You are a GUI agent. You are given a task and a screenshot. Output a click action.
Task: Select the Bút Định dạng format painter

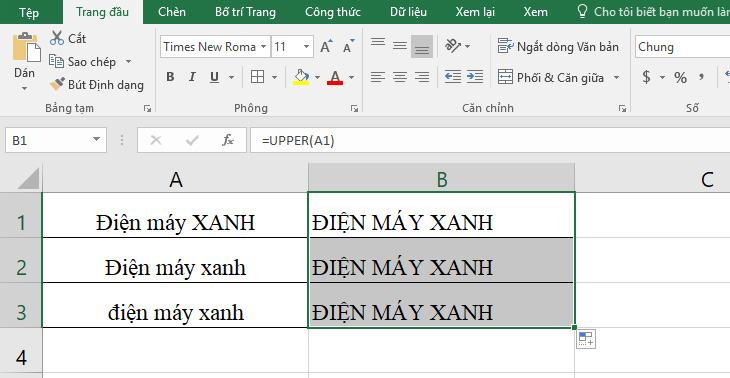[x=96, y=85]
